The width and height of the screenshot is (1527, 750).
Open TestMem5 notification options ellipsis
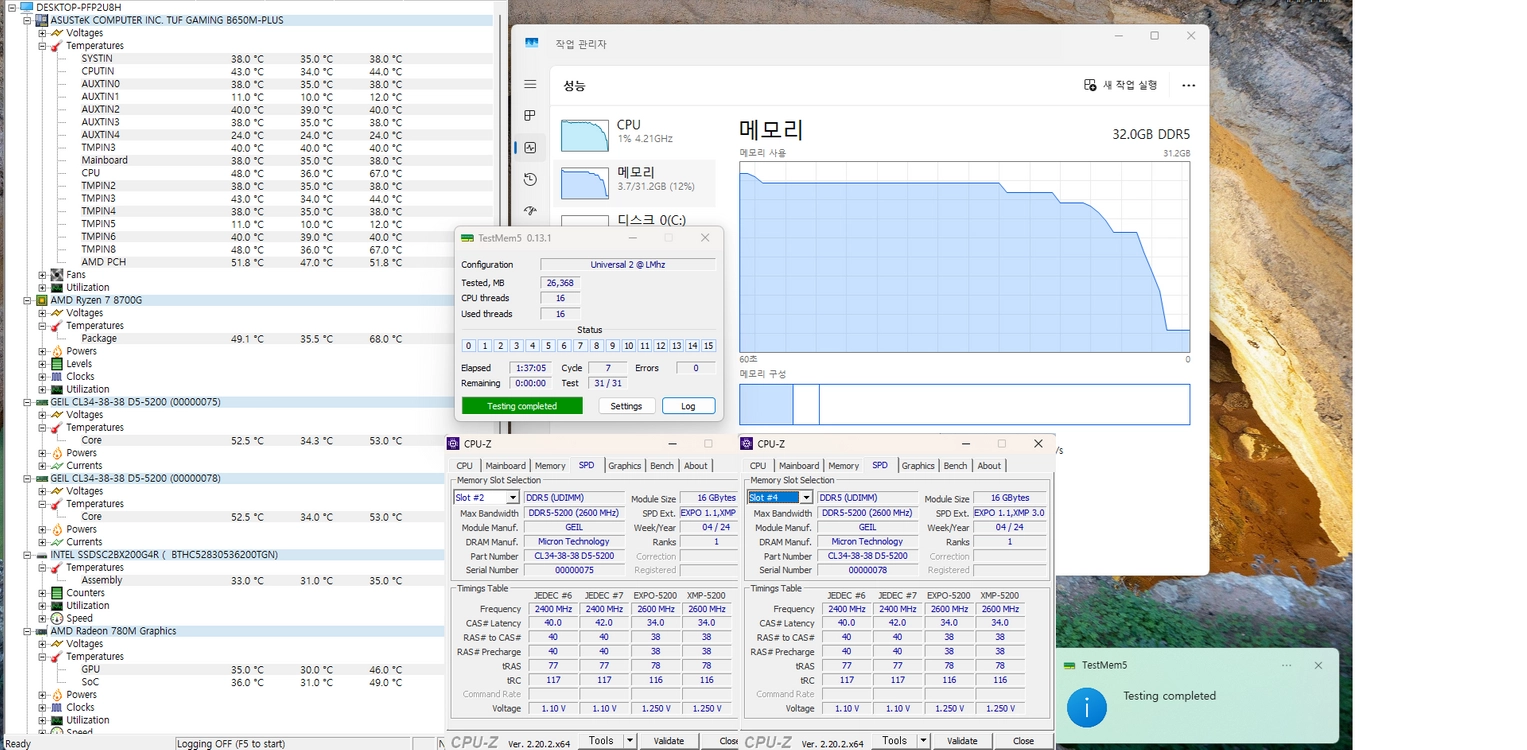tap(1287, 665)
